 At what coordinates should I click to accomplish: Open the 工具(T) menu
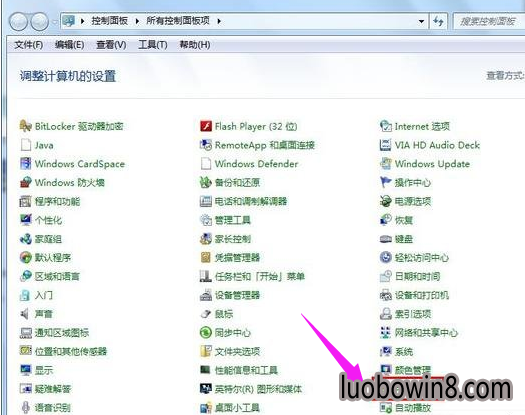coord(153,45)
